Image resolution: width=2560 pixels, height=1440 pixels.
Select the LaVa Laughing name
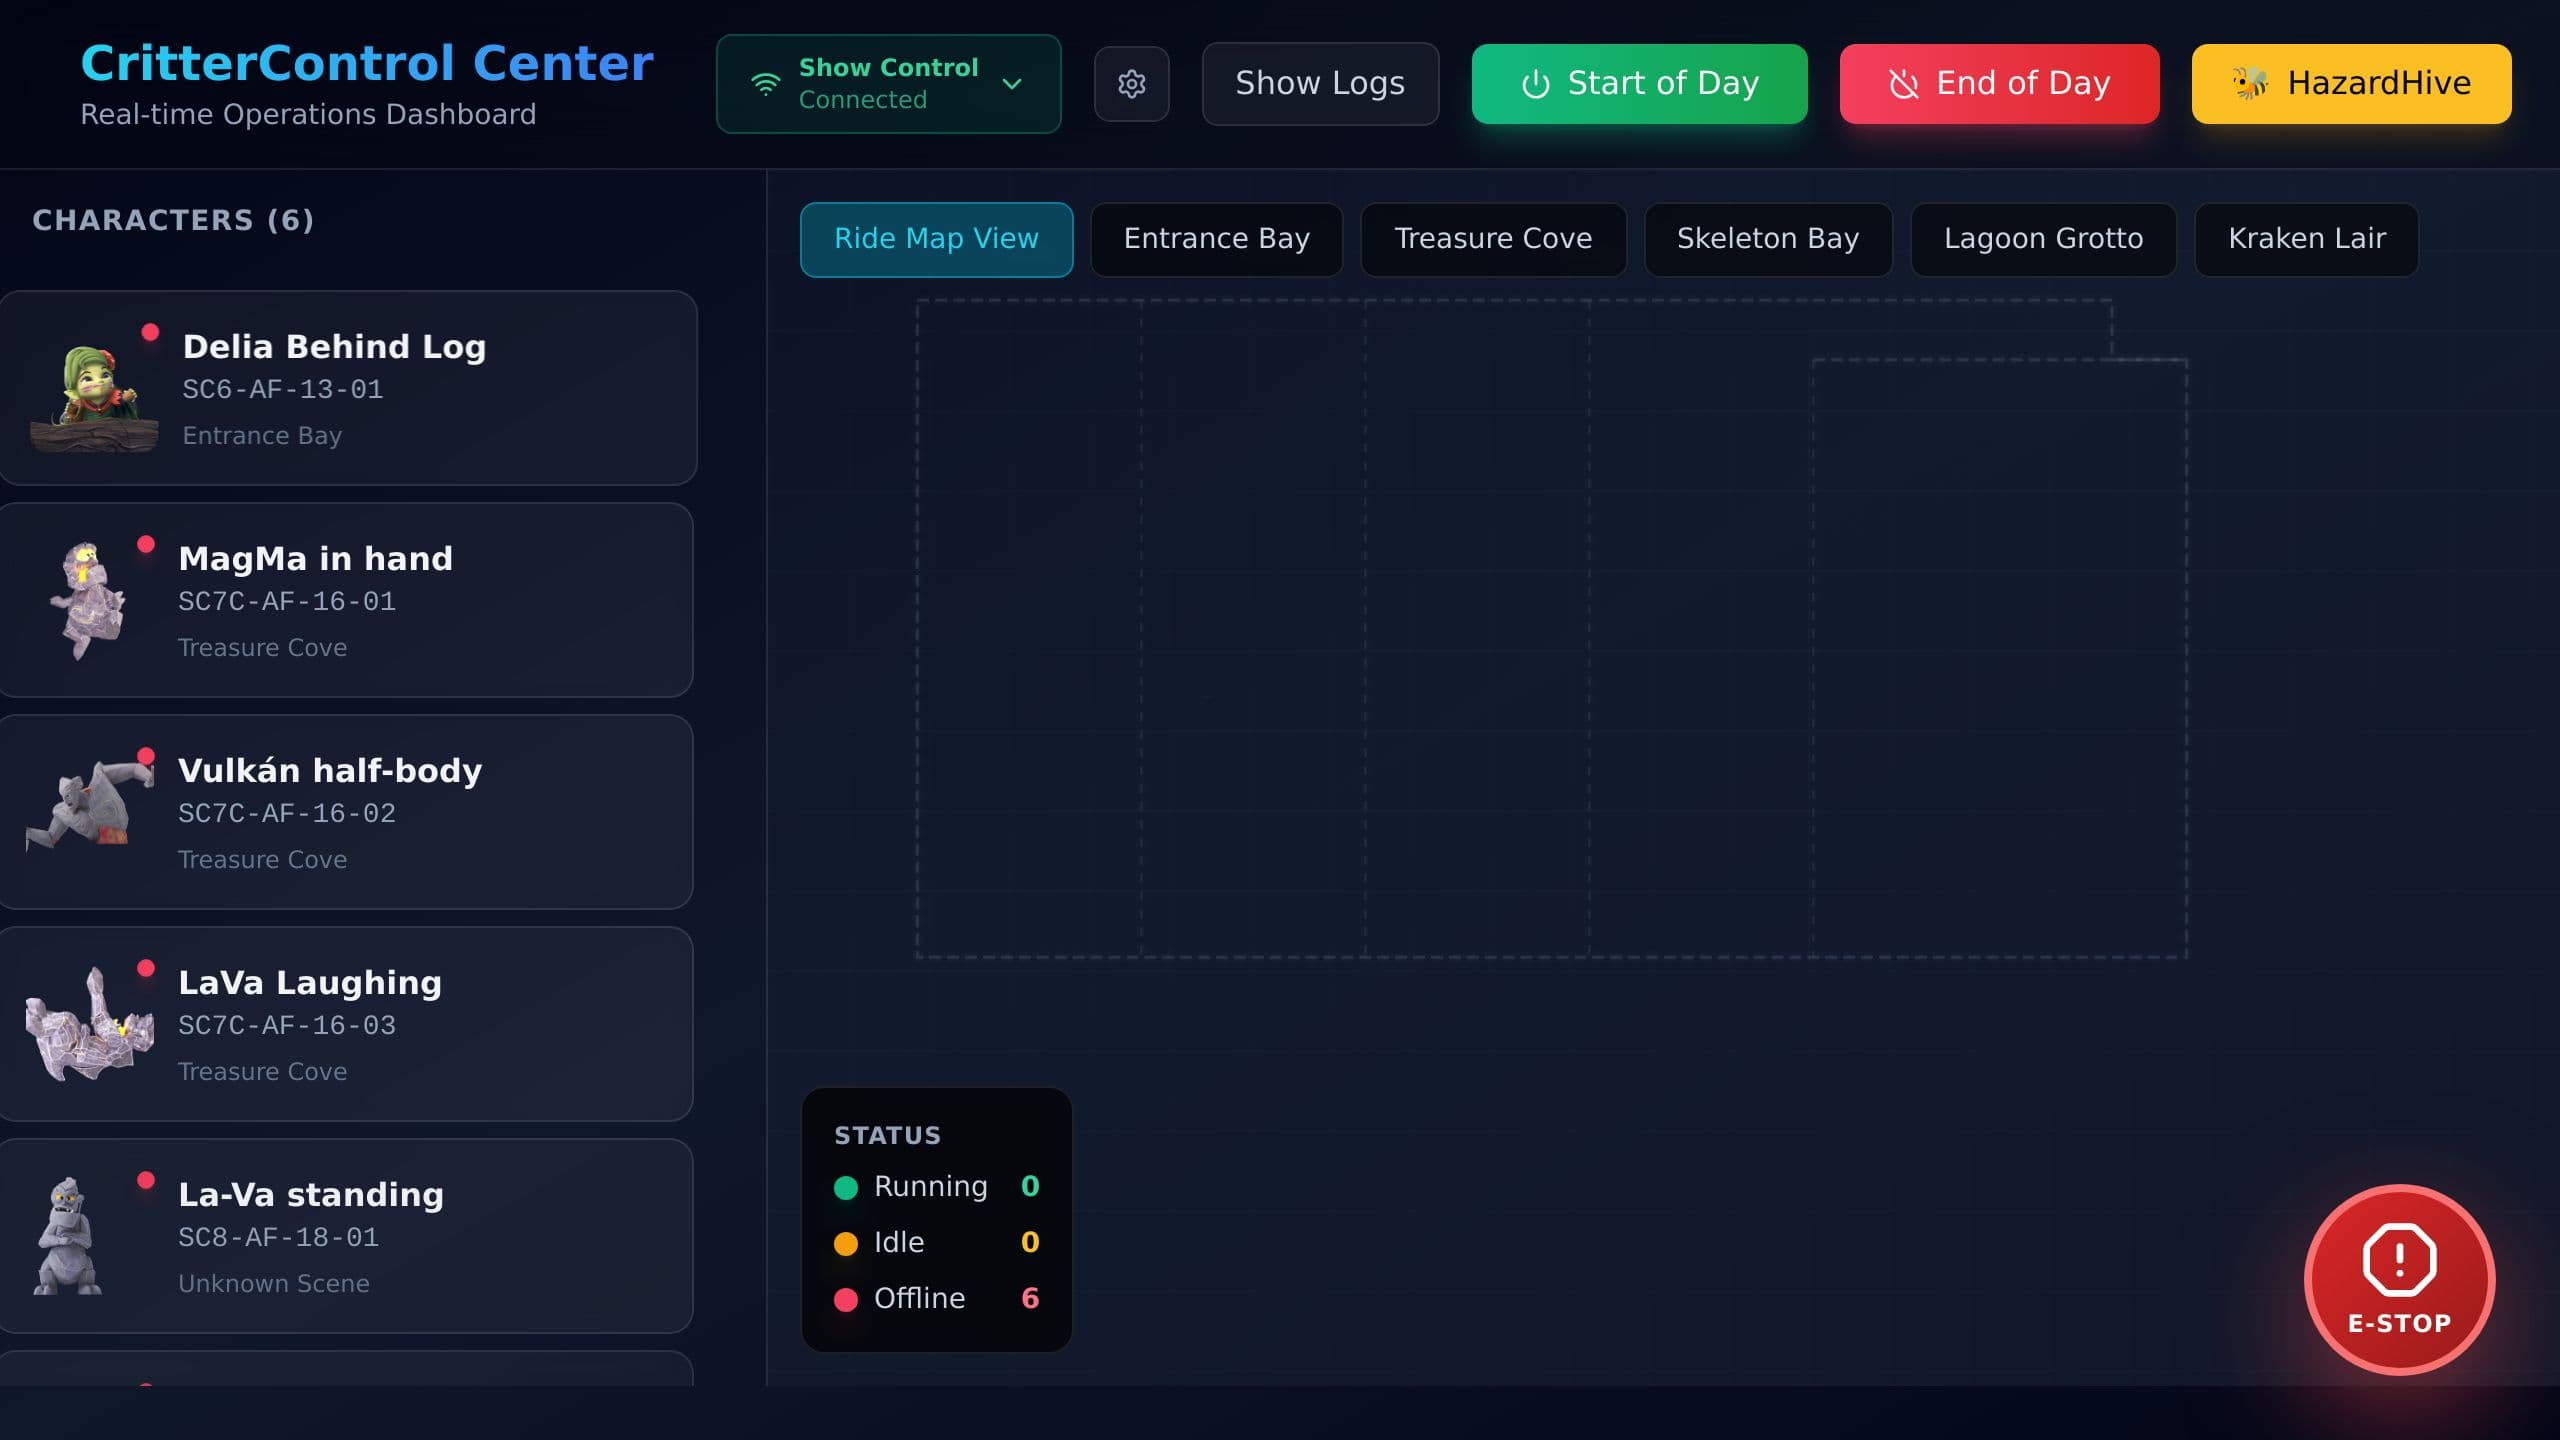[310, 983]
